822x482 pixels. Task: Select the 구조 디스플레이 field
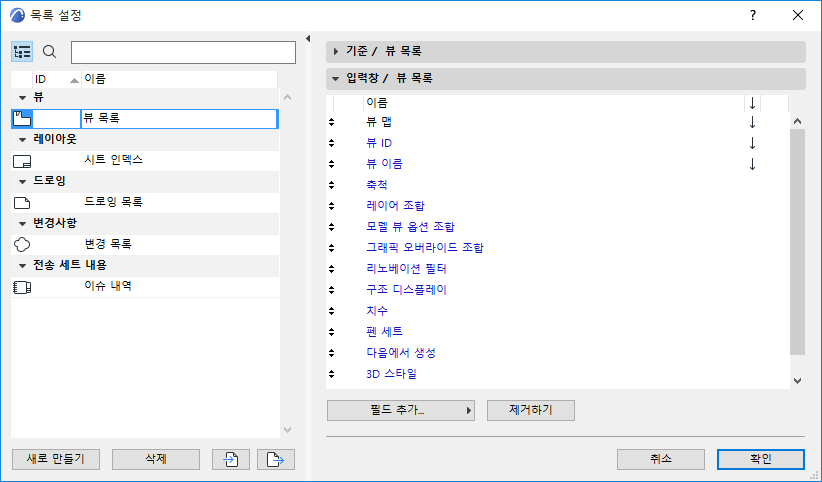tap(406, 290)
